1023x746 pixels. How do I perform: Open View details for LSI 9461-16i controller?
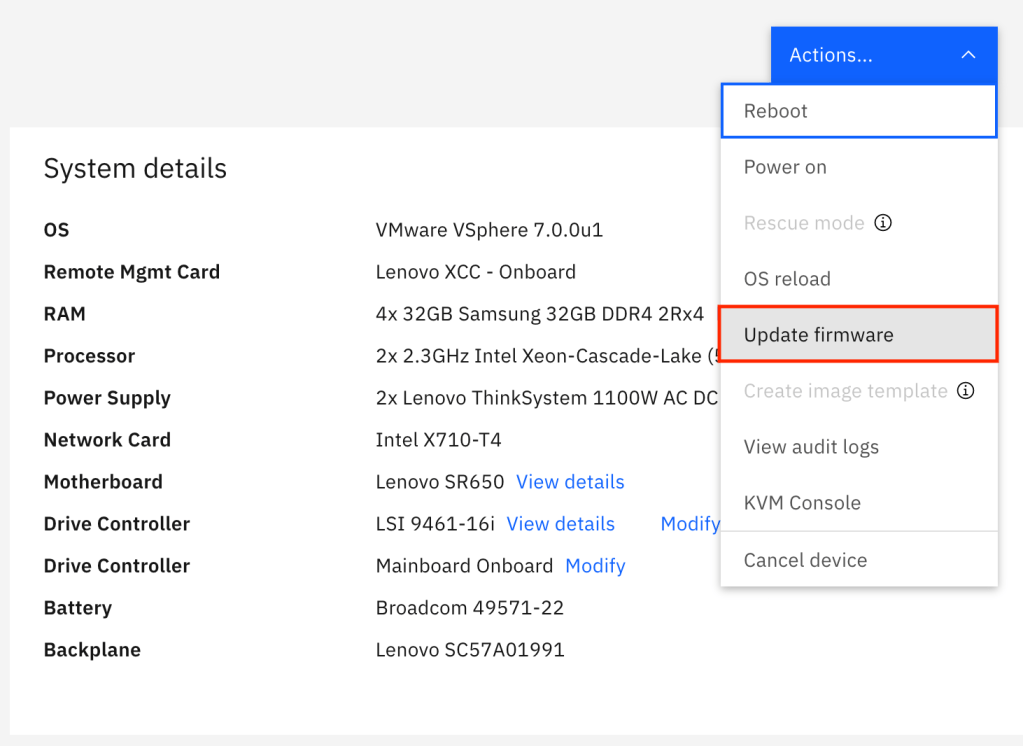coord(560,524)
